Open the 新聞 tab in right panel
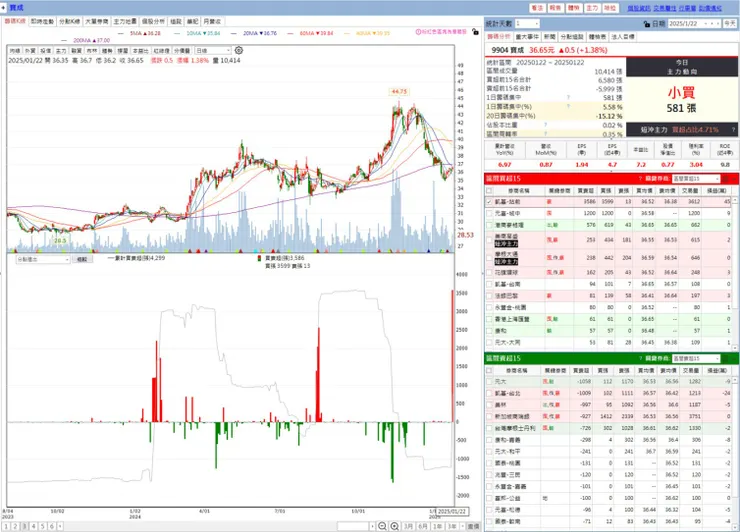The width and height of the screenshot is (740, 532). pyautogui.click(x=549, y=37)
